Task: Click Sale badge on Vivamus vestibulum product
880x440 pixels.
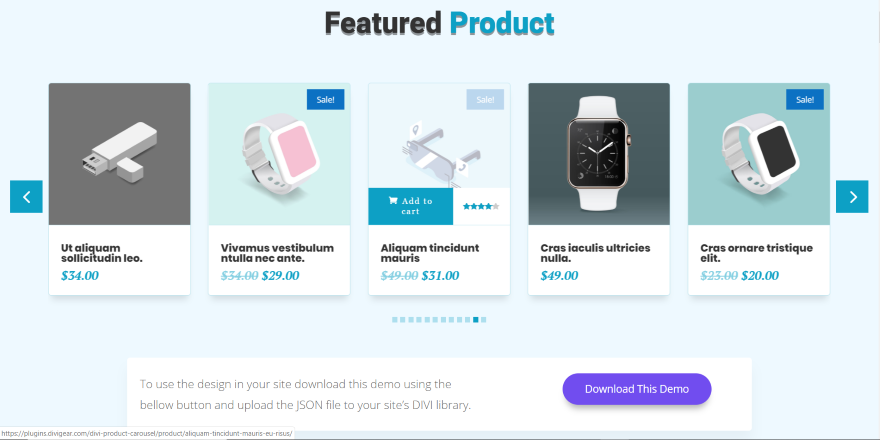Action: tap(326, 99)
